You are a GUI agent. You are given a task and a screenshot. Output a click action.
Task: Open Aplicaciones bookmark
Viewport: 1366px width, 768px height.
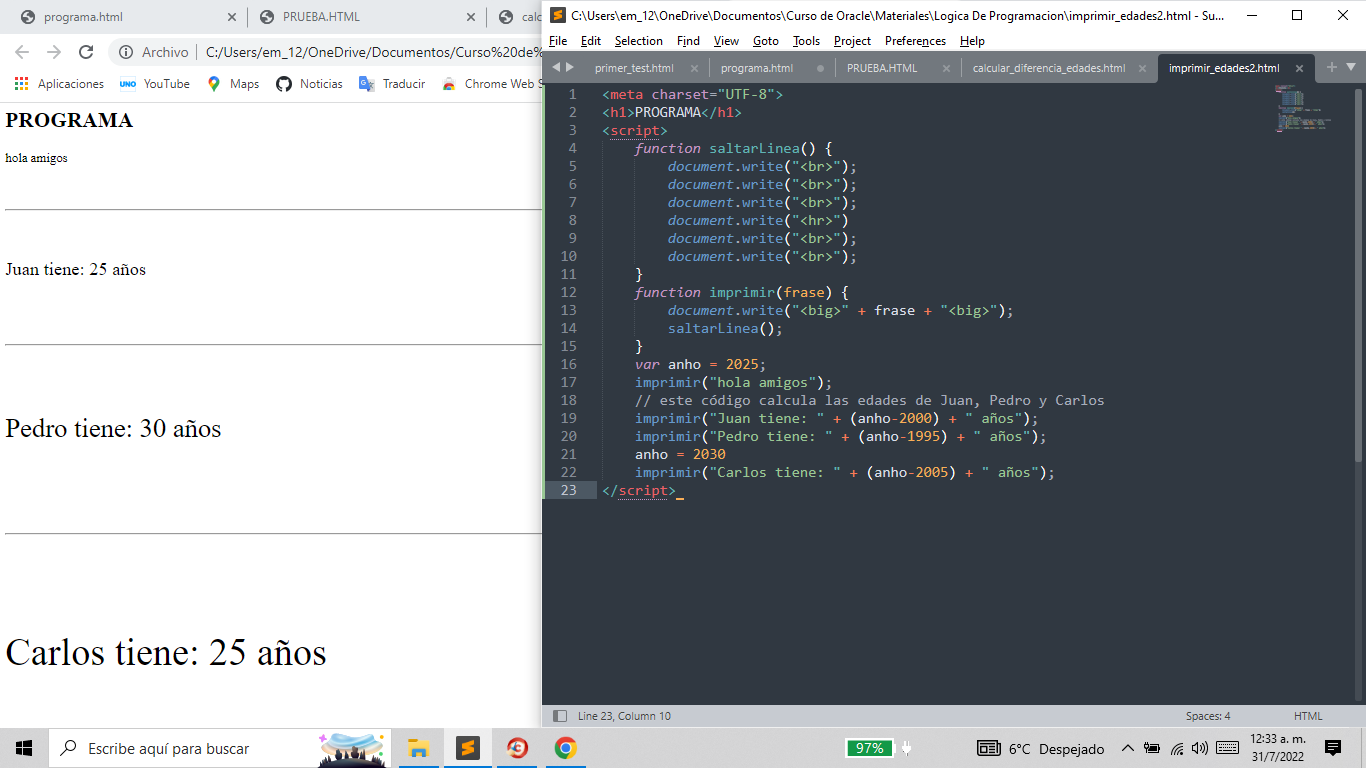pyautogui.click(x=59, y=84)
